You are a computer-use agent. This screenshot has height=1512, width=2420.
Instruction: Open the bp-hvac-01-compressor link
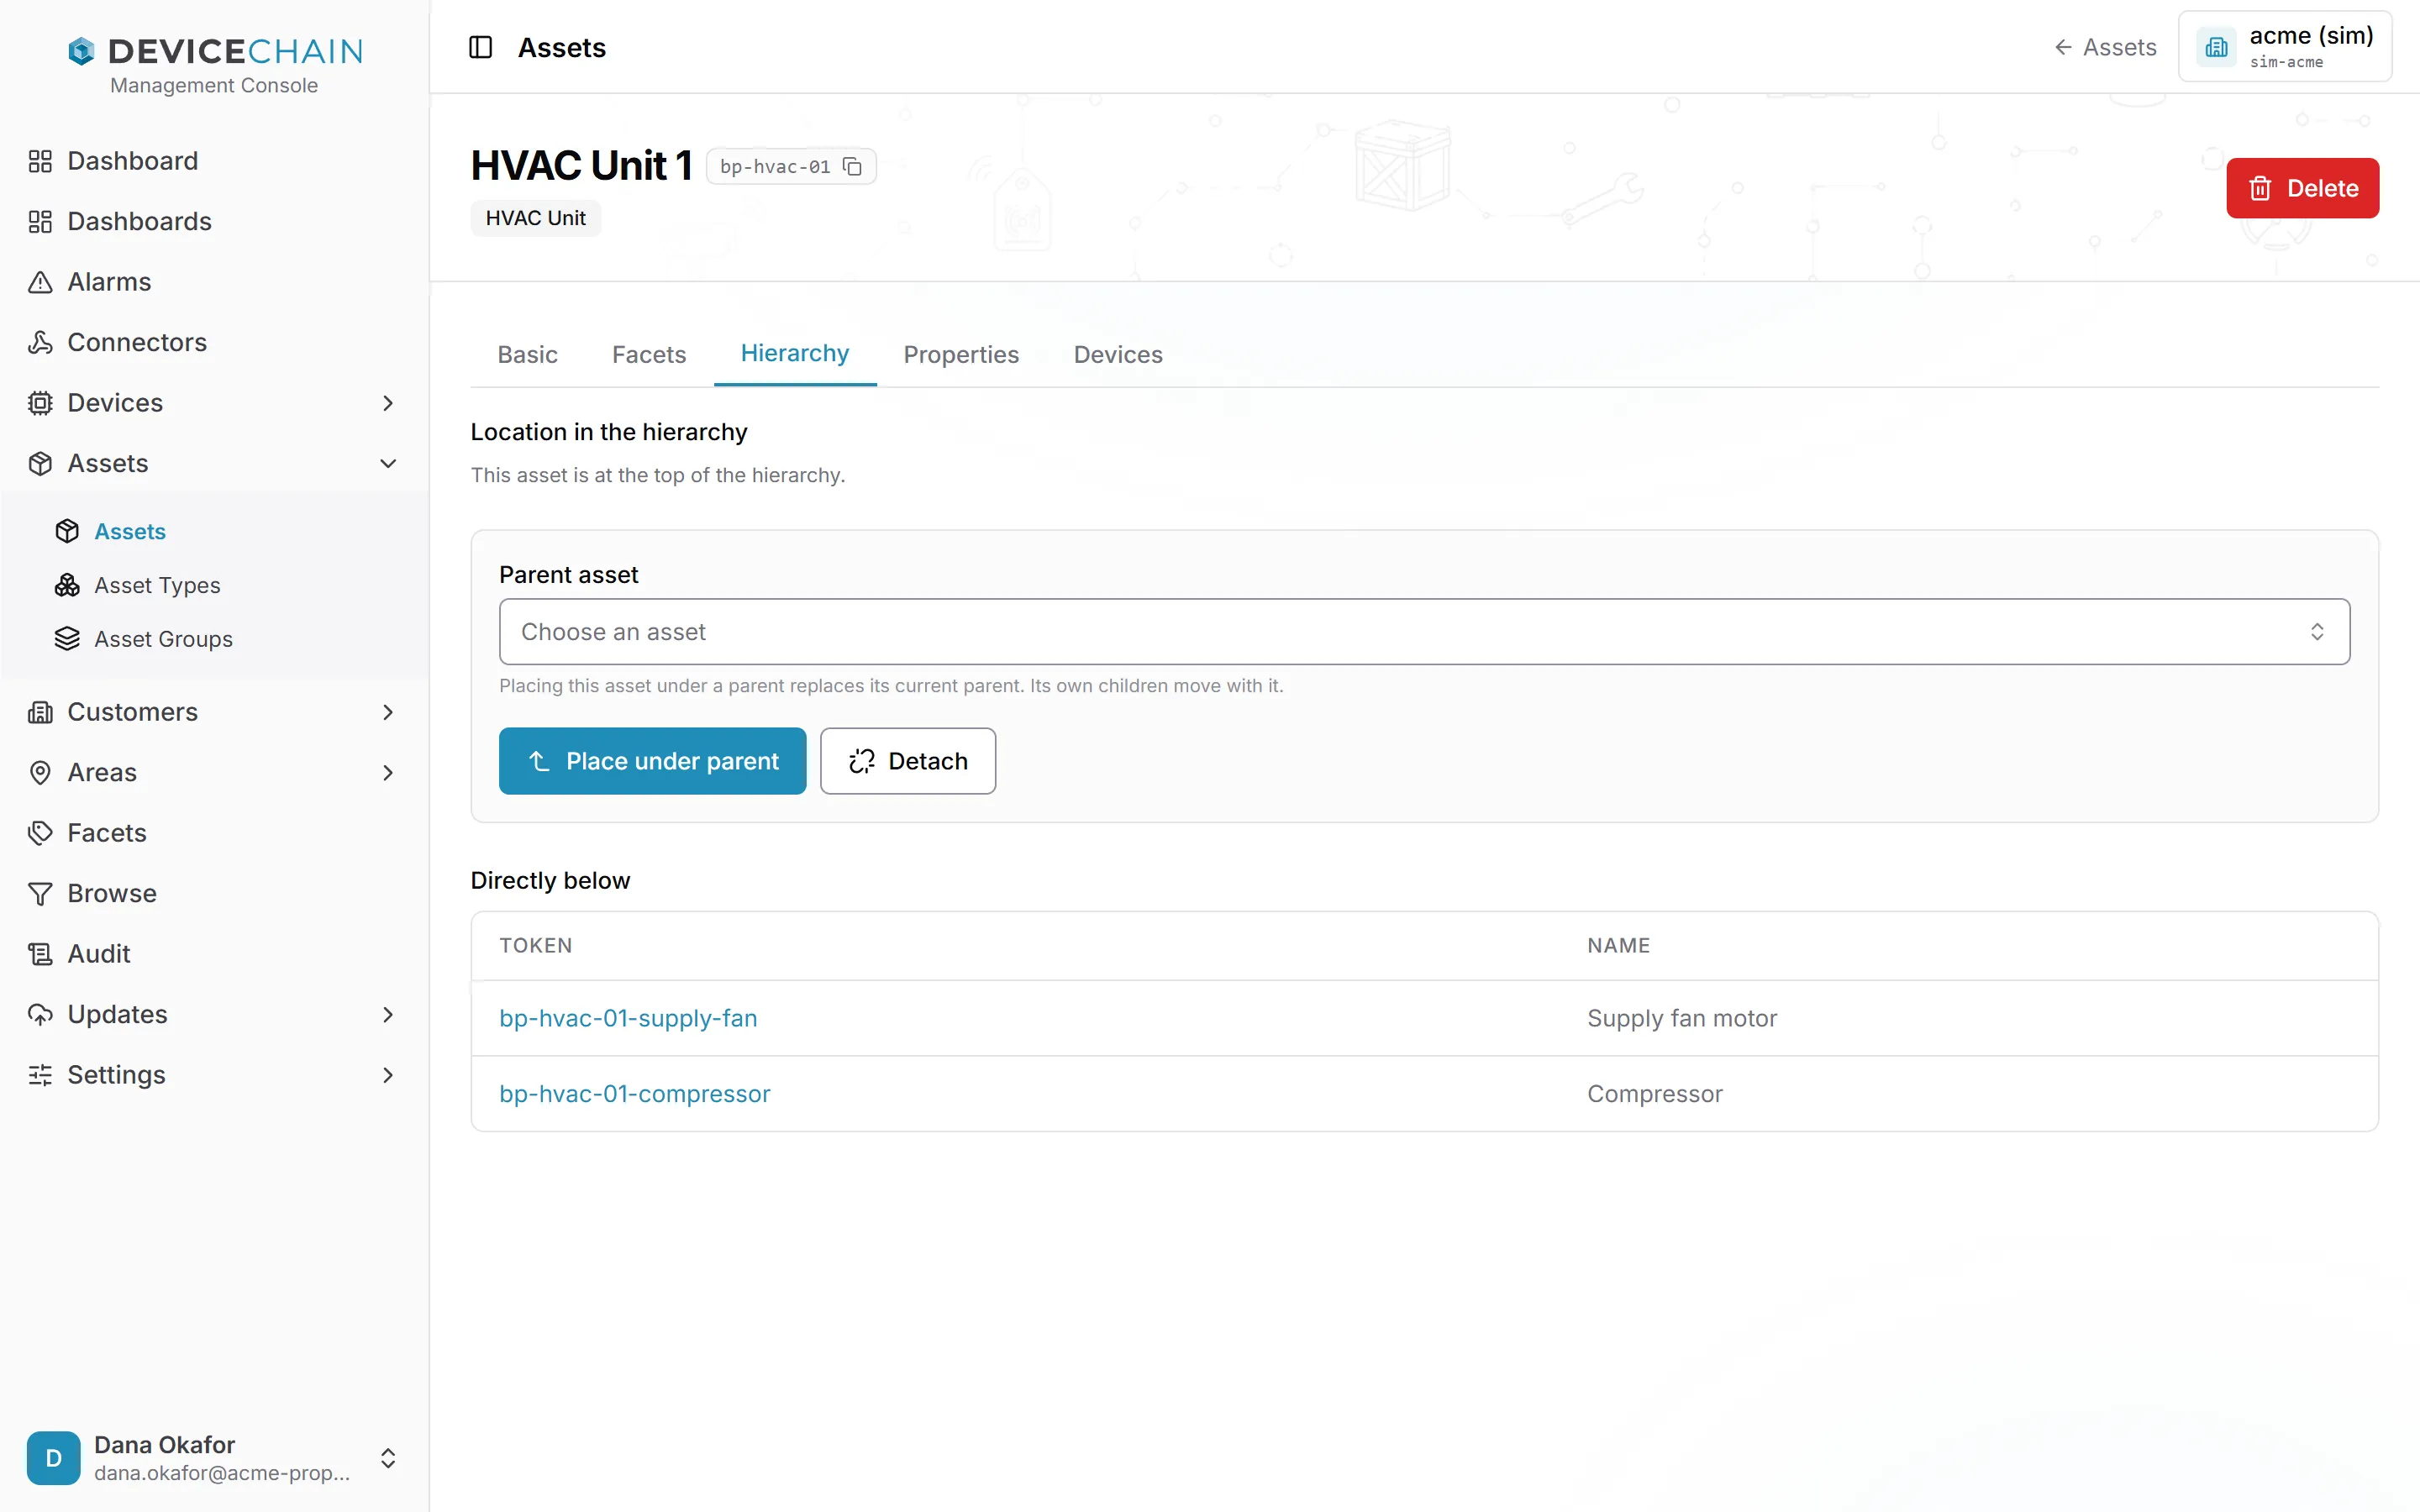(x=635, y=1094)
